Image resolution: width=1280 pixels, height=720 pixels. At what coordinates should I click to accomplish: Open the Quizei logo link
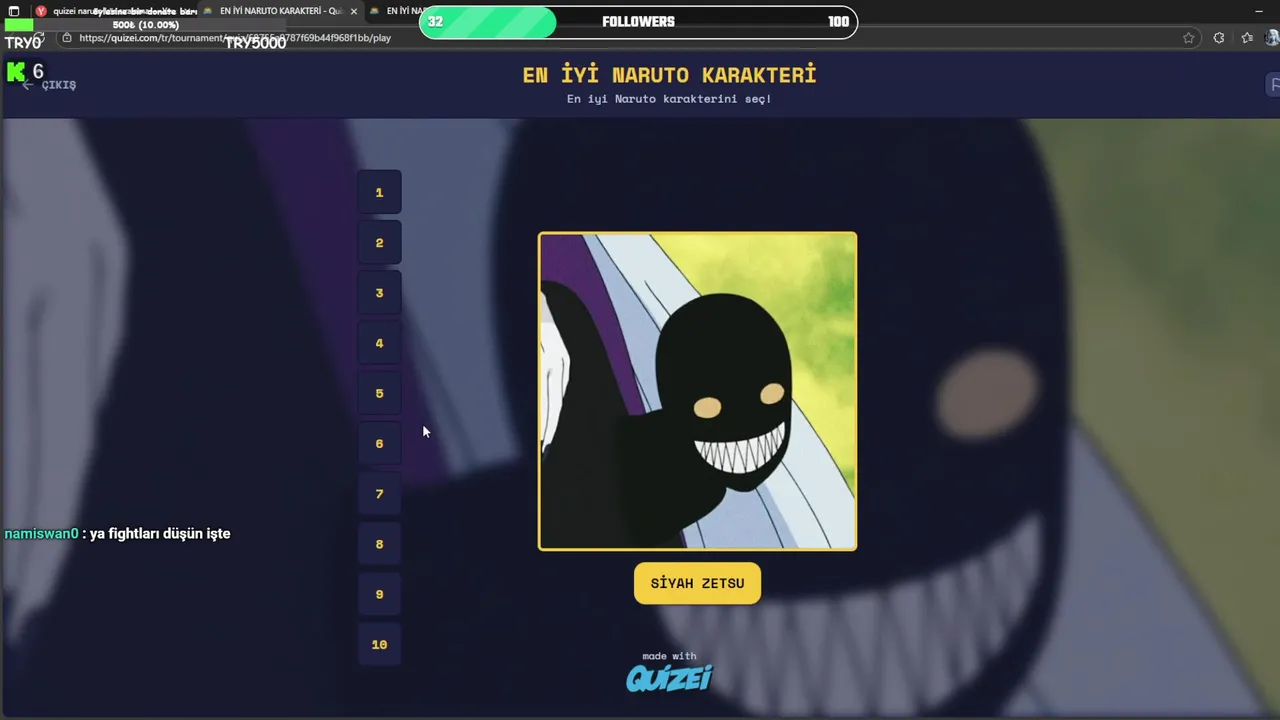(669, 678)
